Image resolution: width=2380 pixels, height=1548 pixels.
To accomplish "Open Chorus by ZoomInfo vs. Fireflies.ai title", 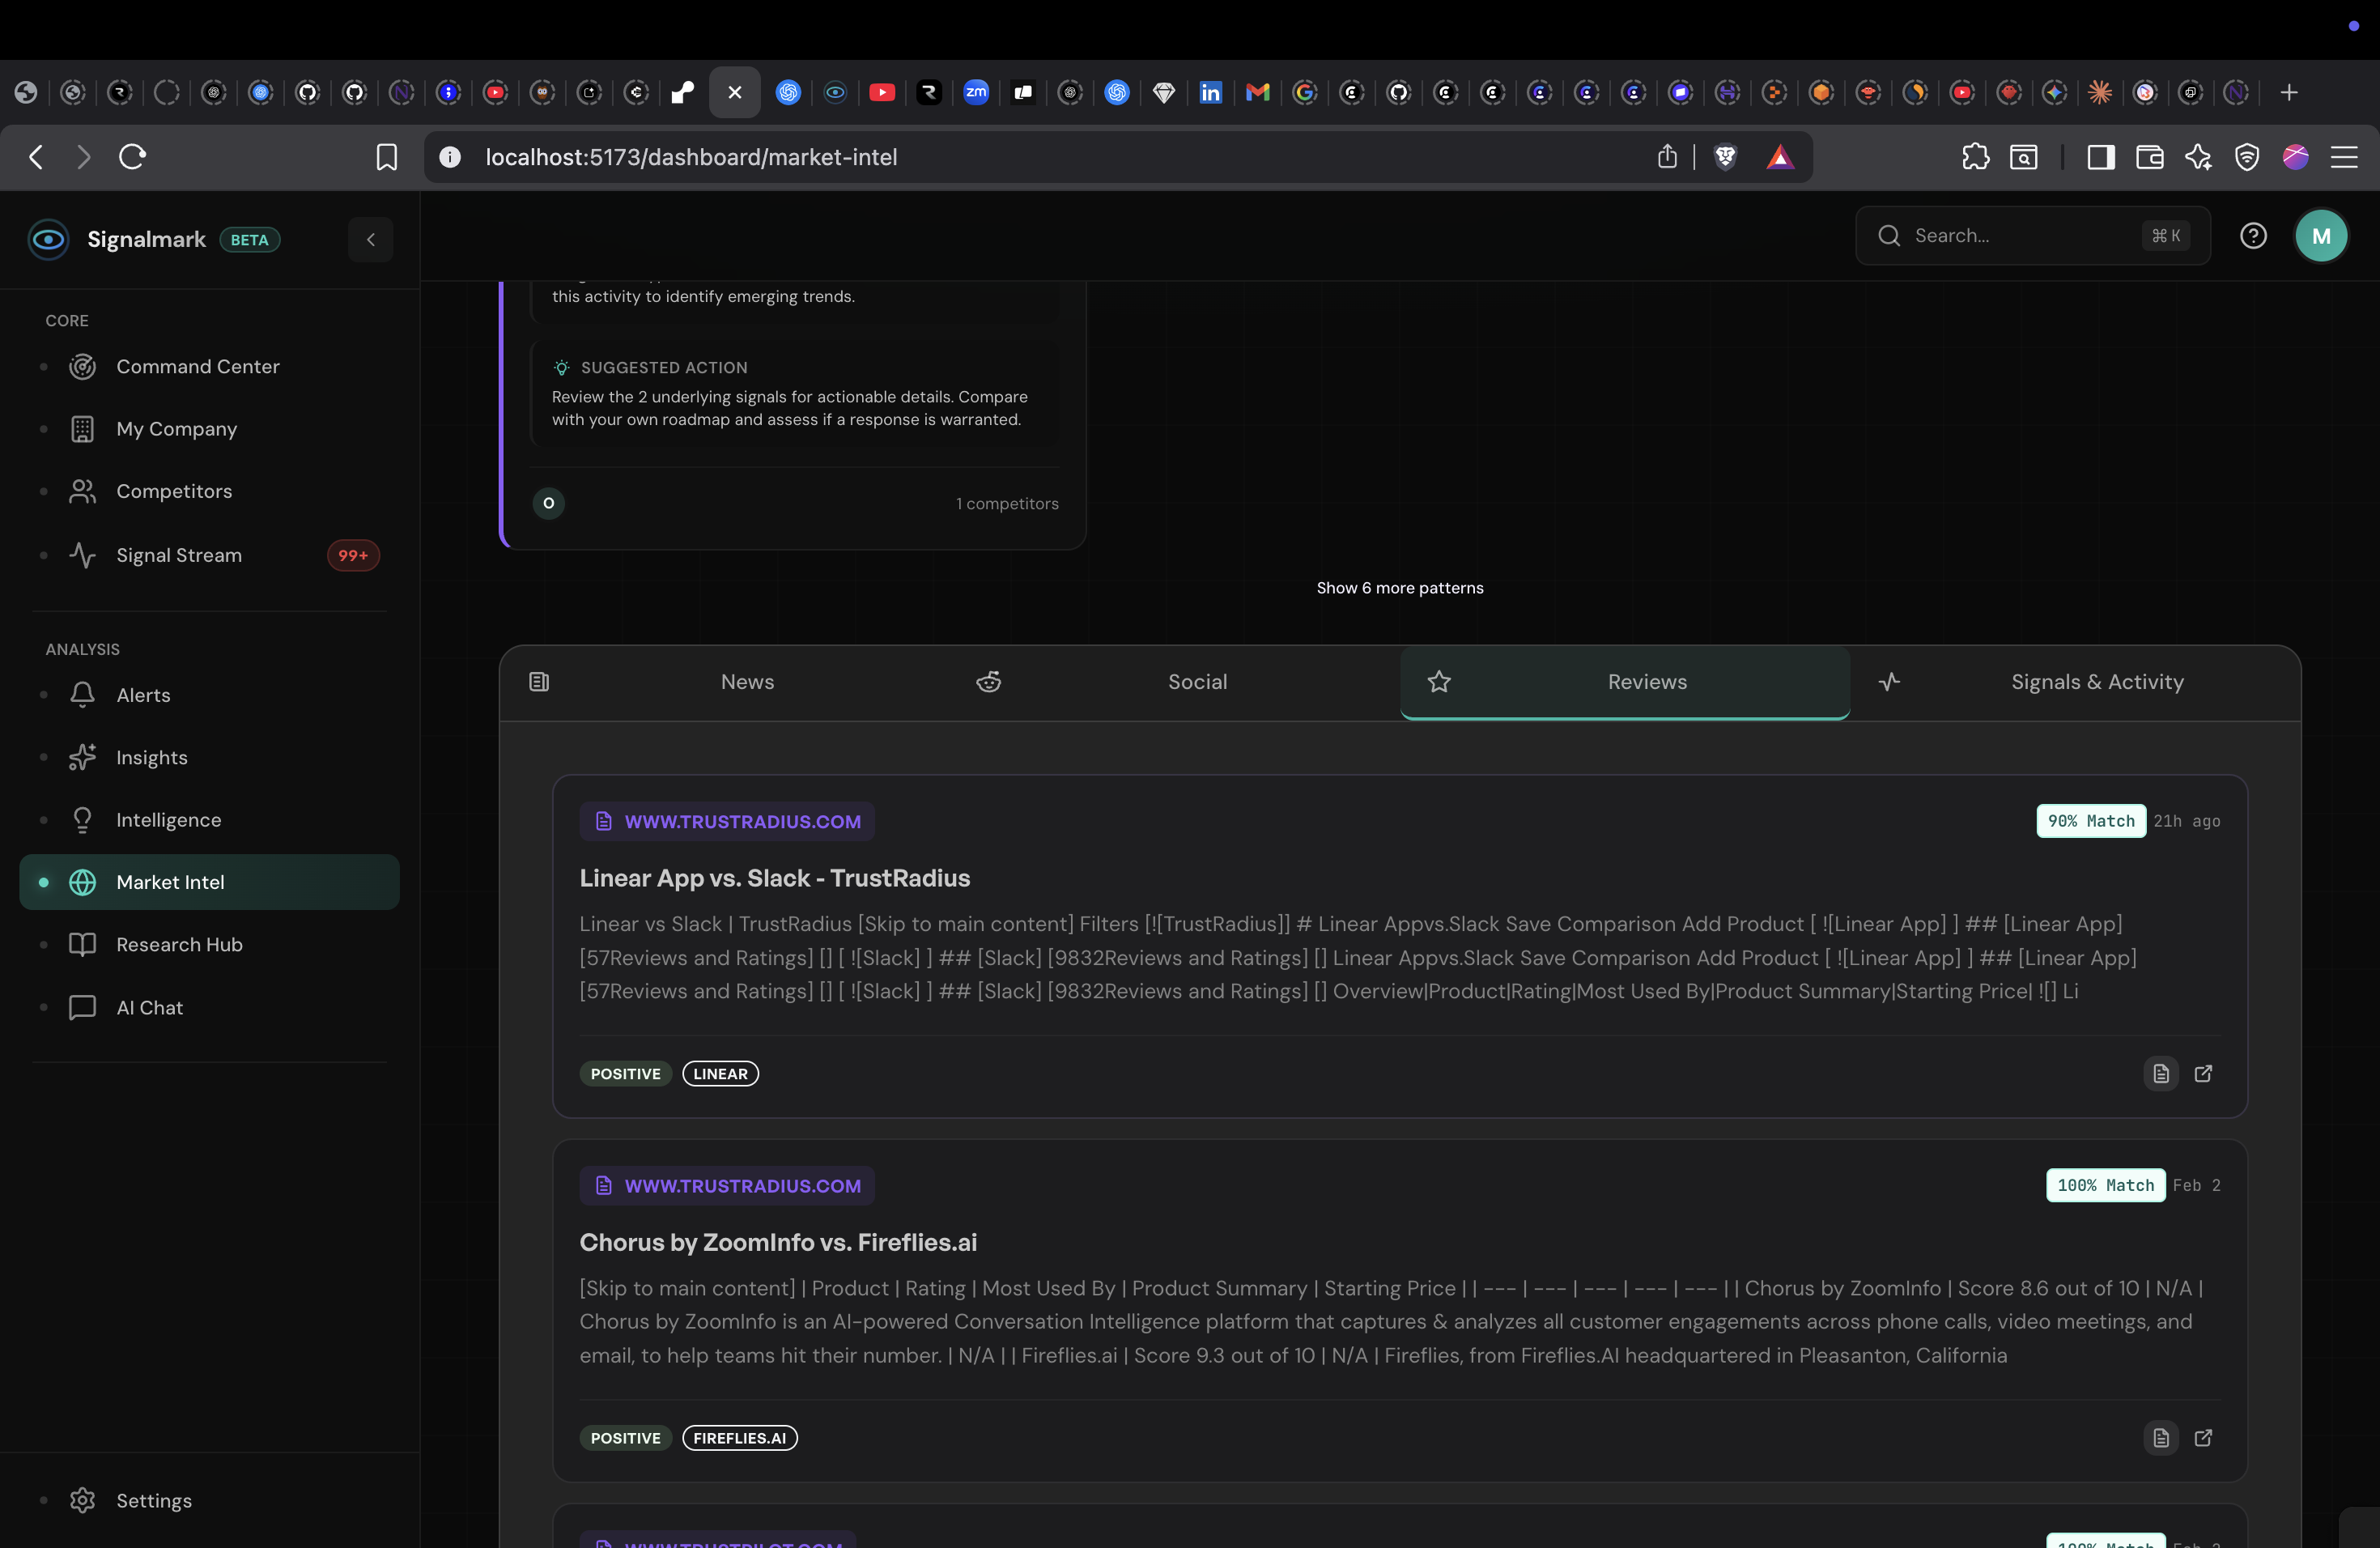I will [x=778, y=1242].
